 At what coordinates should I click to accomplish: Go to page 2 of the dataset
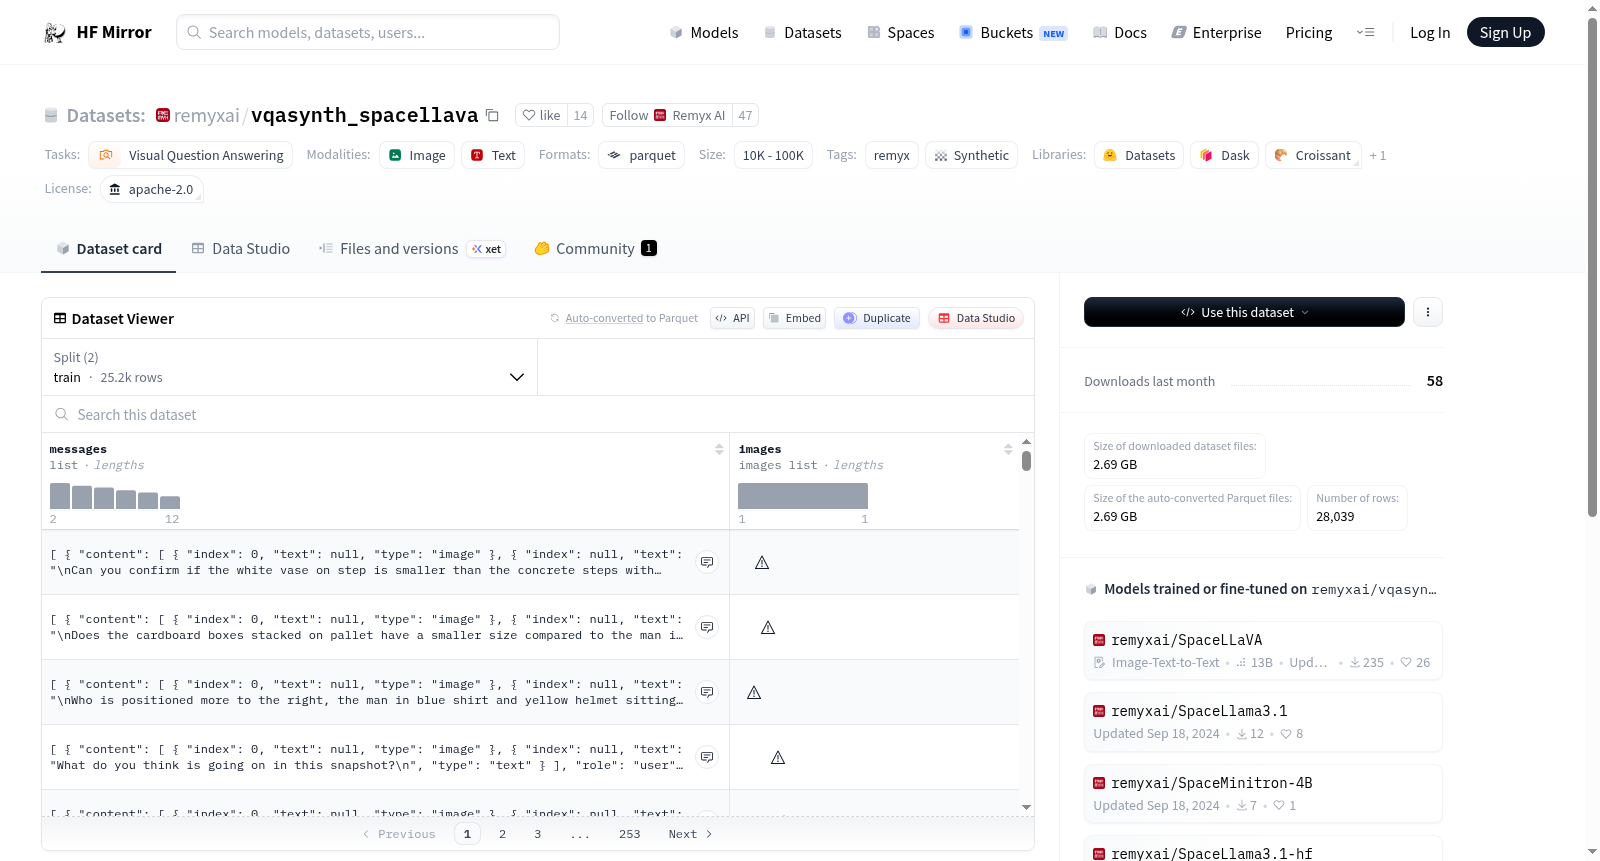(502, 834)
